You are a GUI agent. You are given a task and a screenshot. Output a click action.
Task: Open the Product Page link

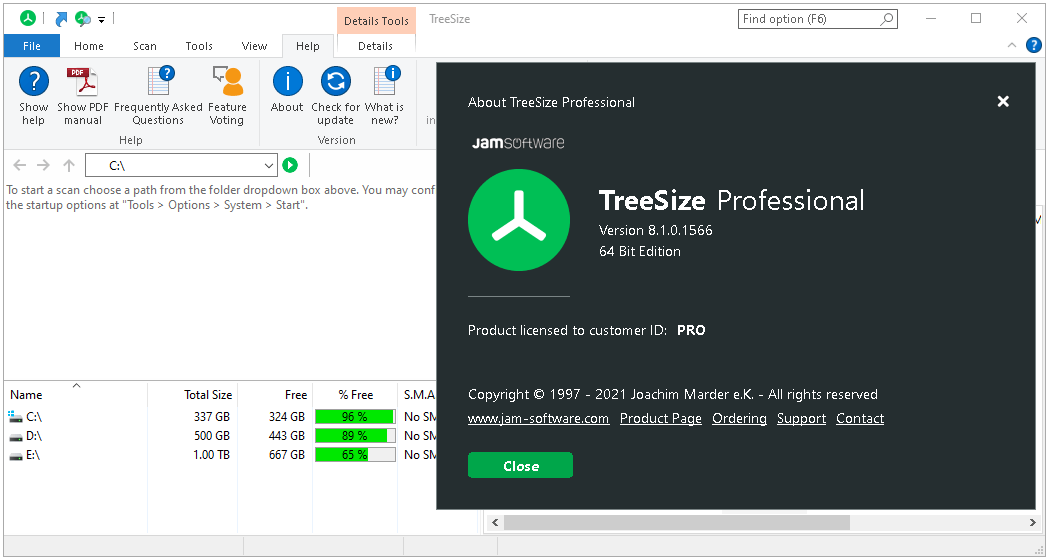[x=661, y=419]
